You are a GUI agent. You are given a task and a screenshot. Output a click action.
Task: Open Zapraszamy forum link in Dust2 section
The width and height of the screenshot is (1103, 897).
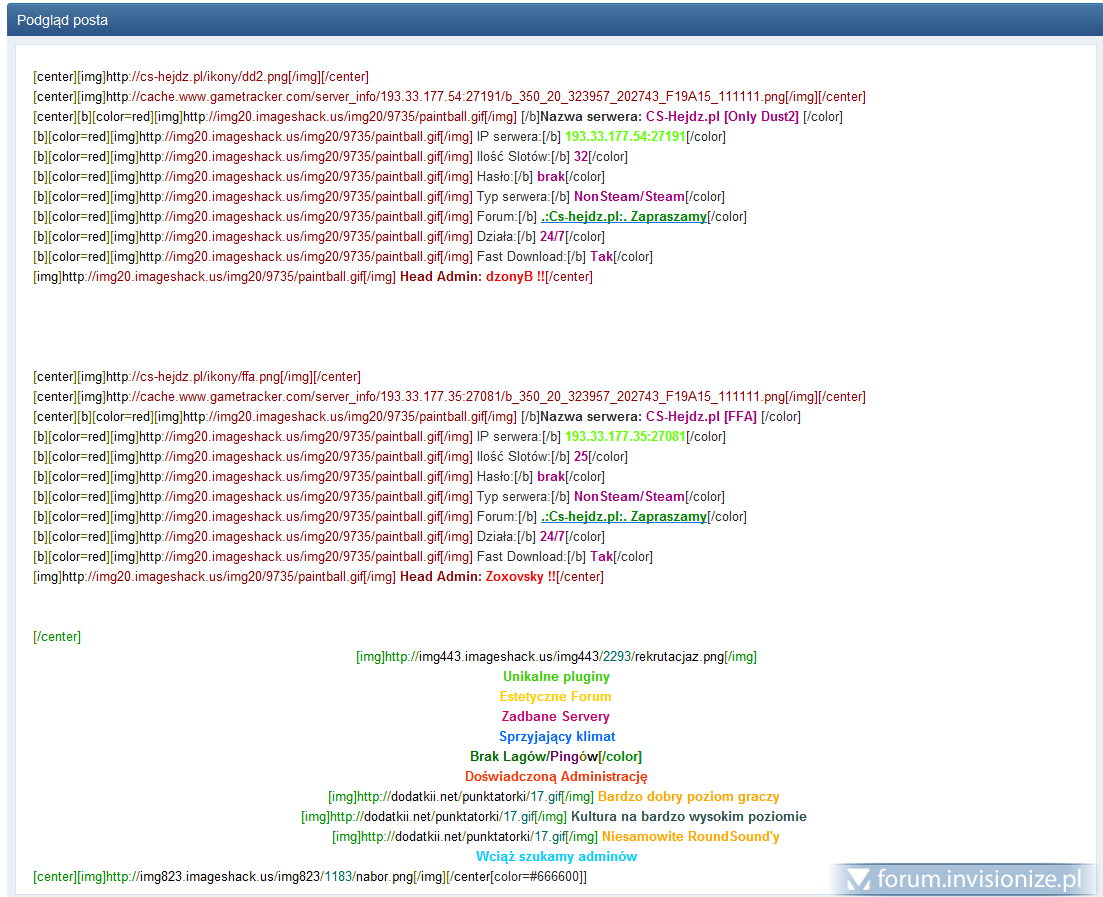pos(623,217)
